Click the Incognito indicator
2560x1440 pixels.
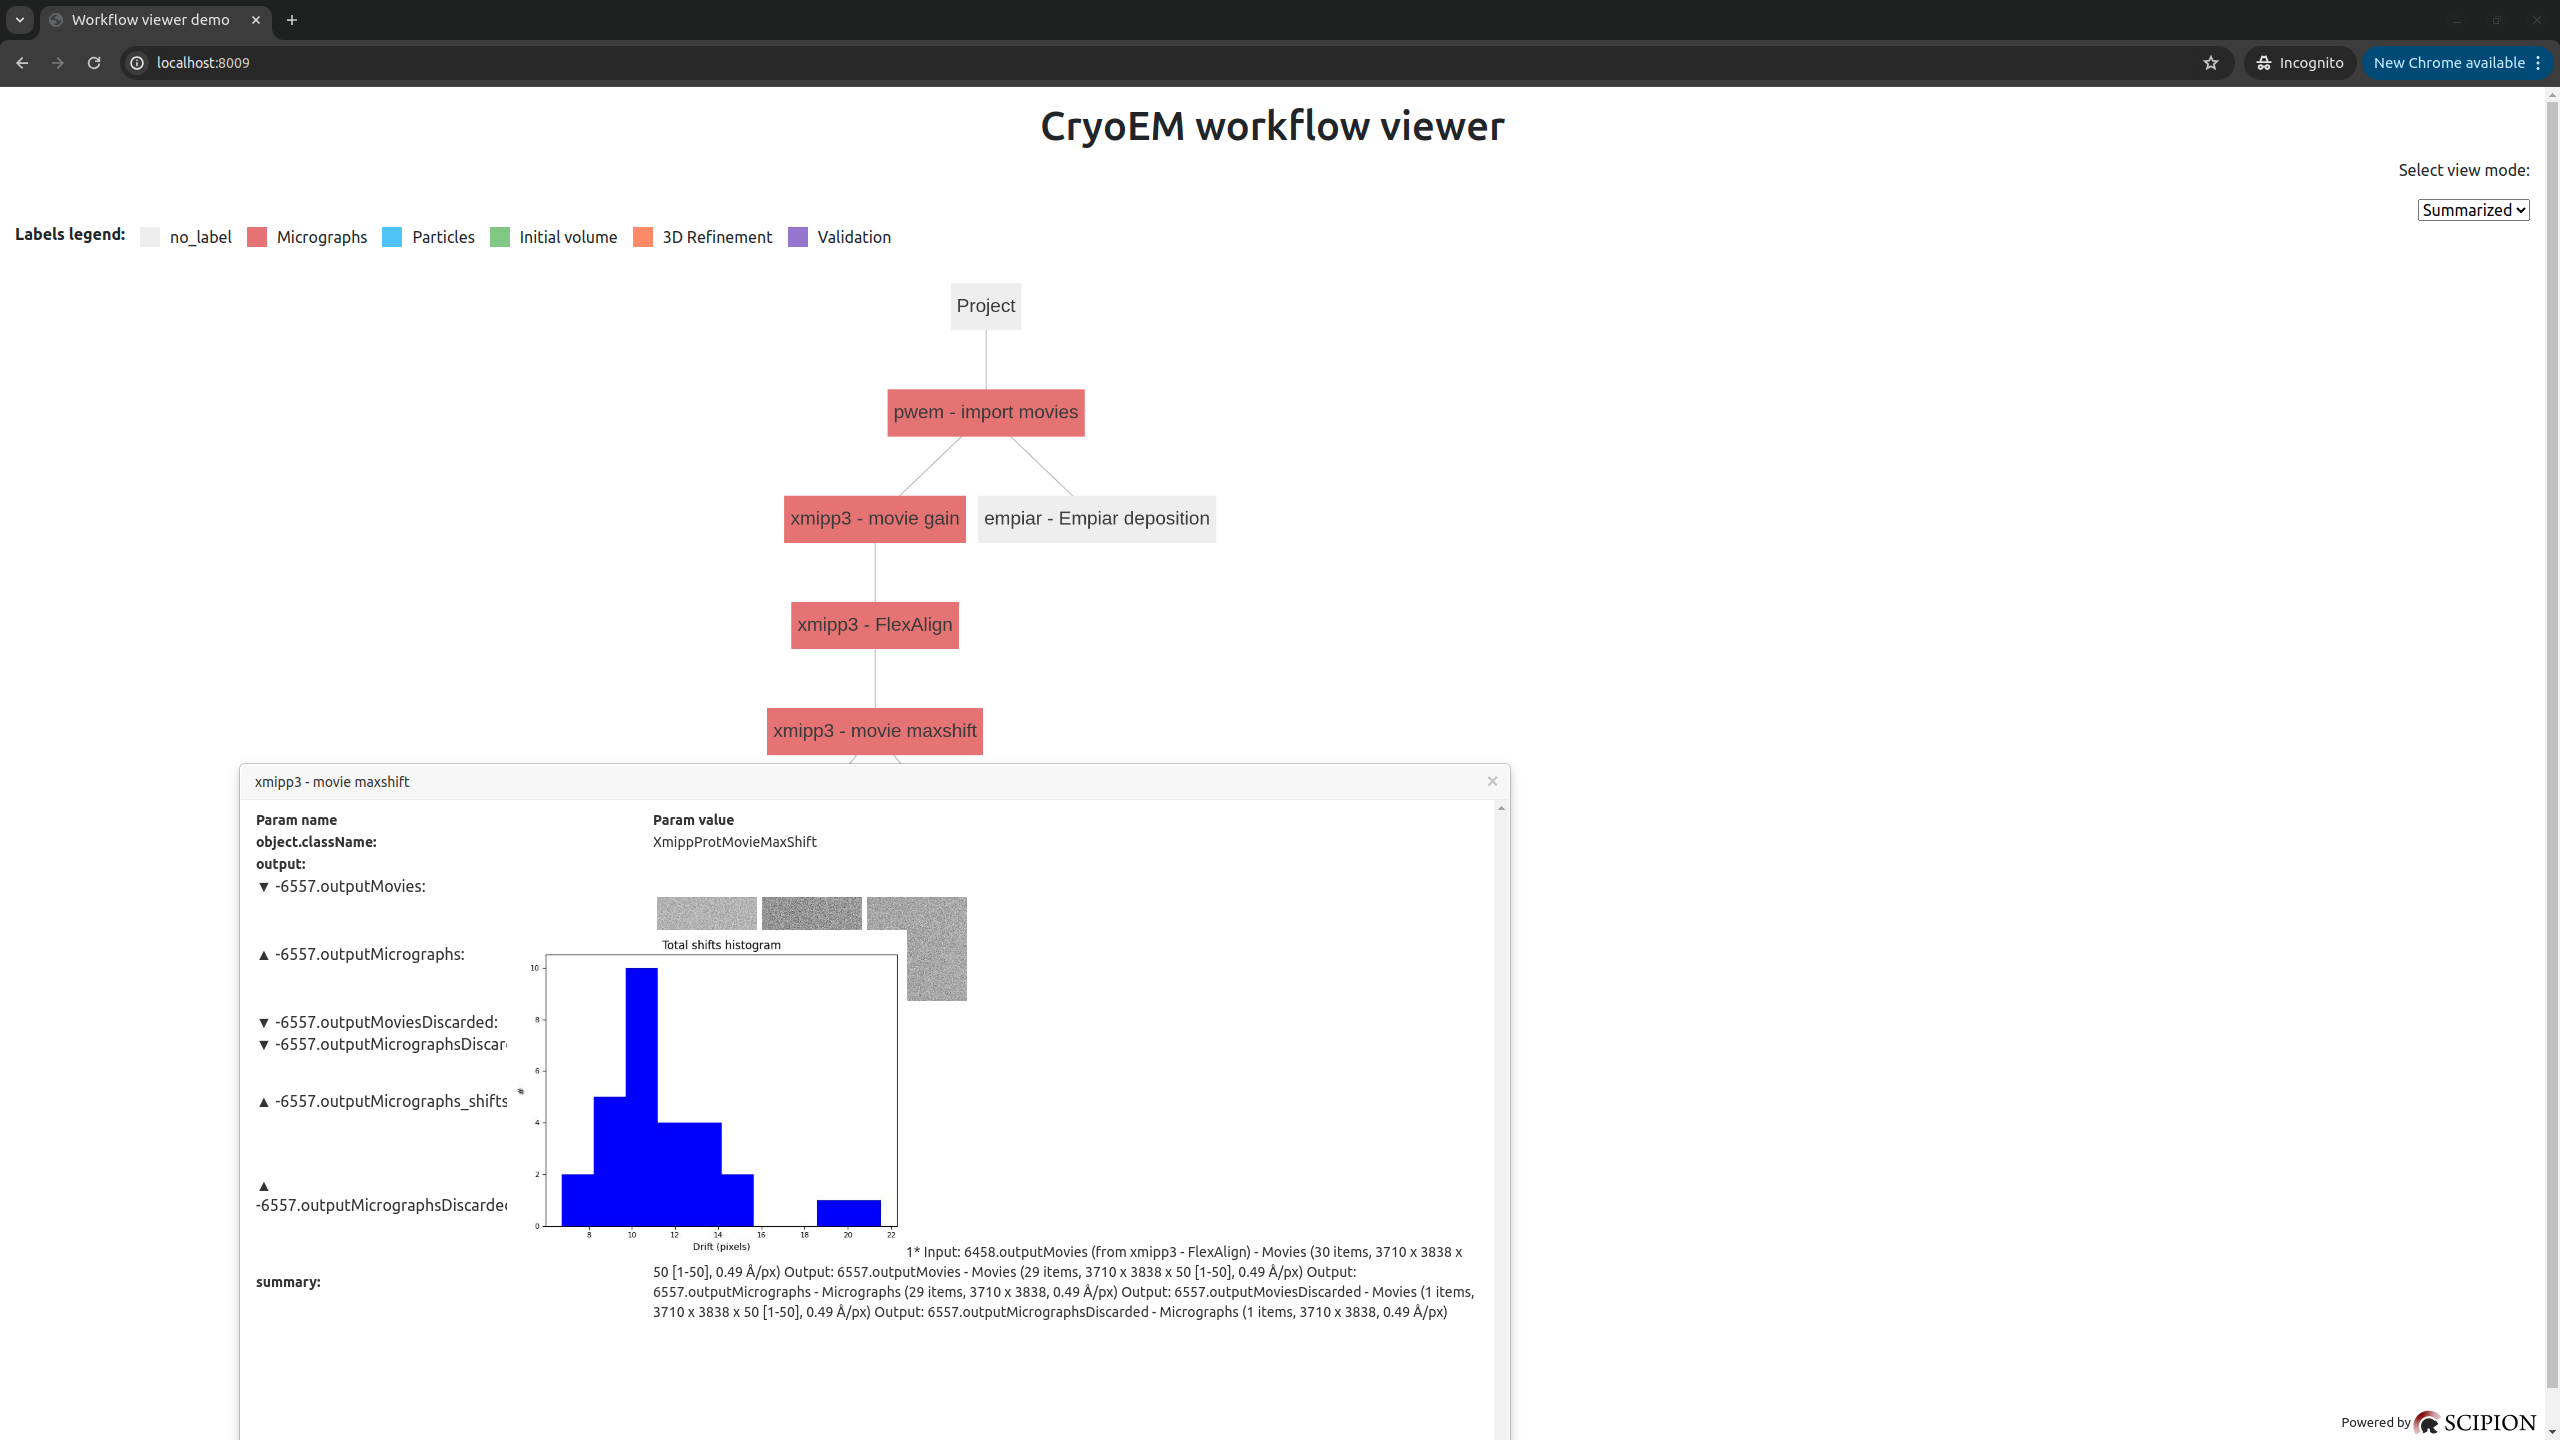(2300, 63)
